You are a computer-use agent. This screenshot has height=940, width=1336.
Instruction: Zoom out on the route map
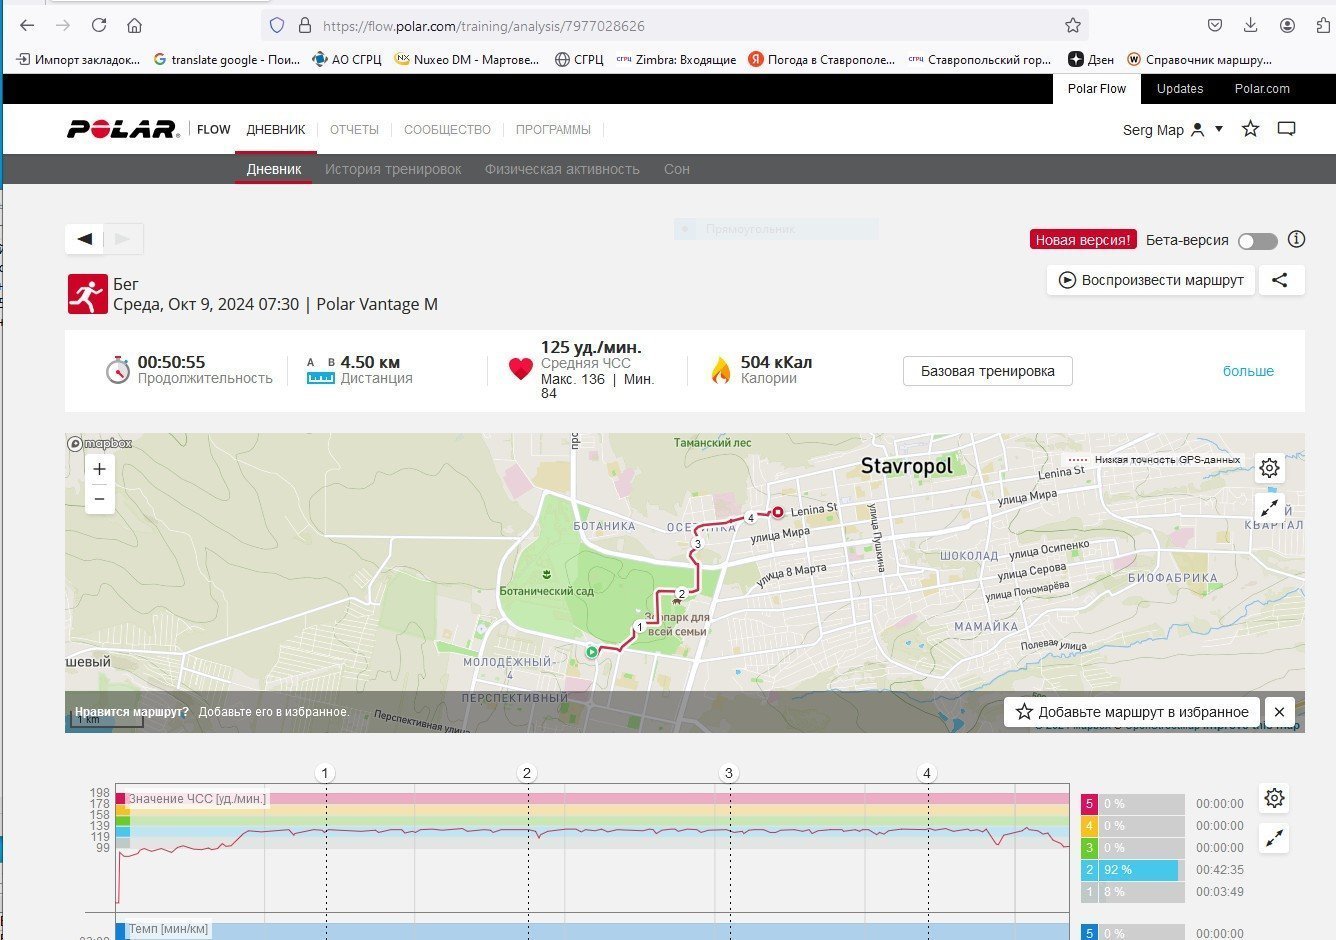(99, 498)
